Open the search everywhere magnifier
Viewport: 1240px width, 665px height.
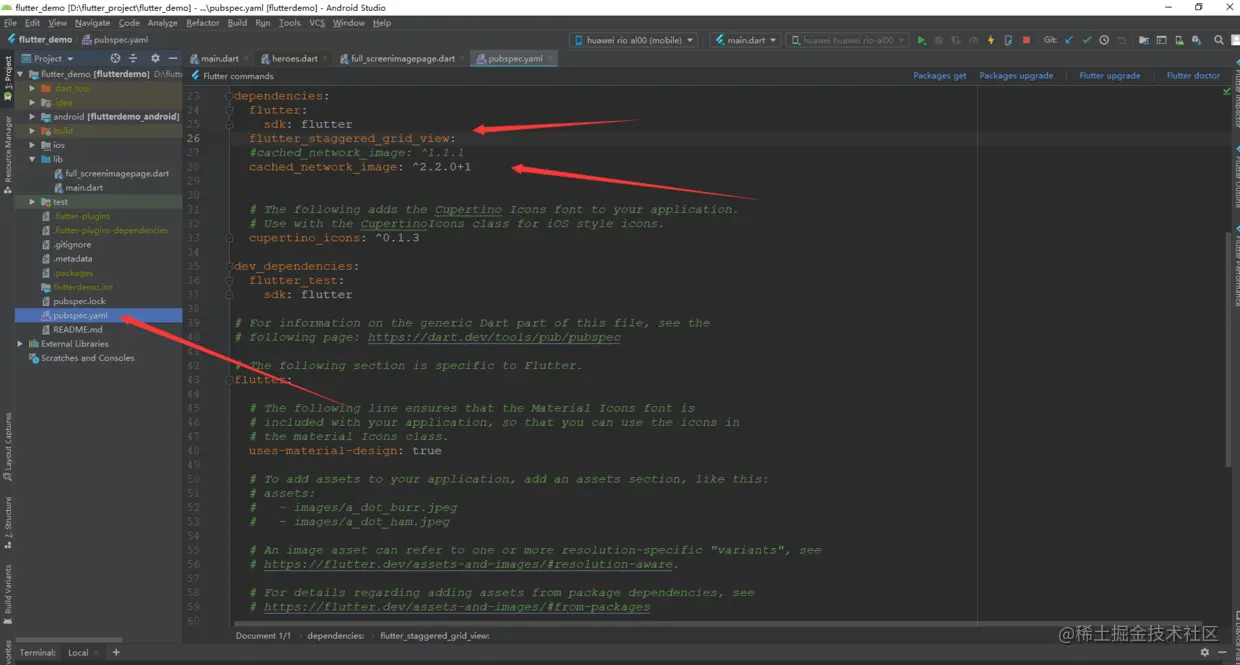(x=1219, y=40)
